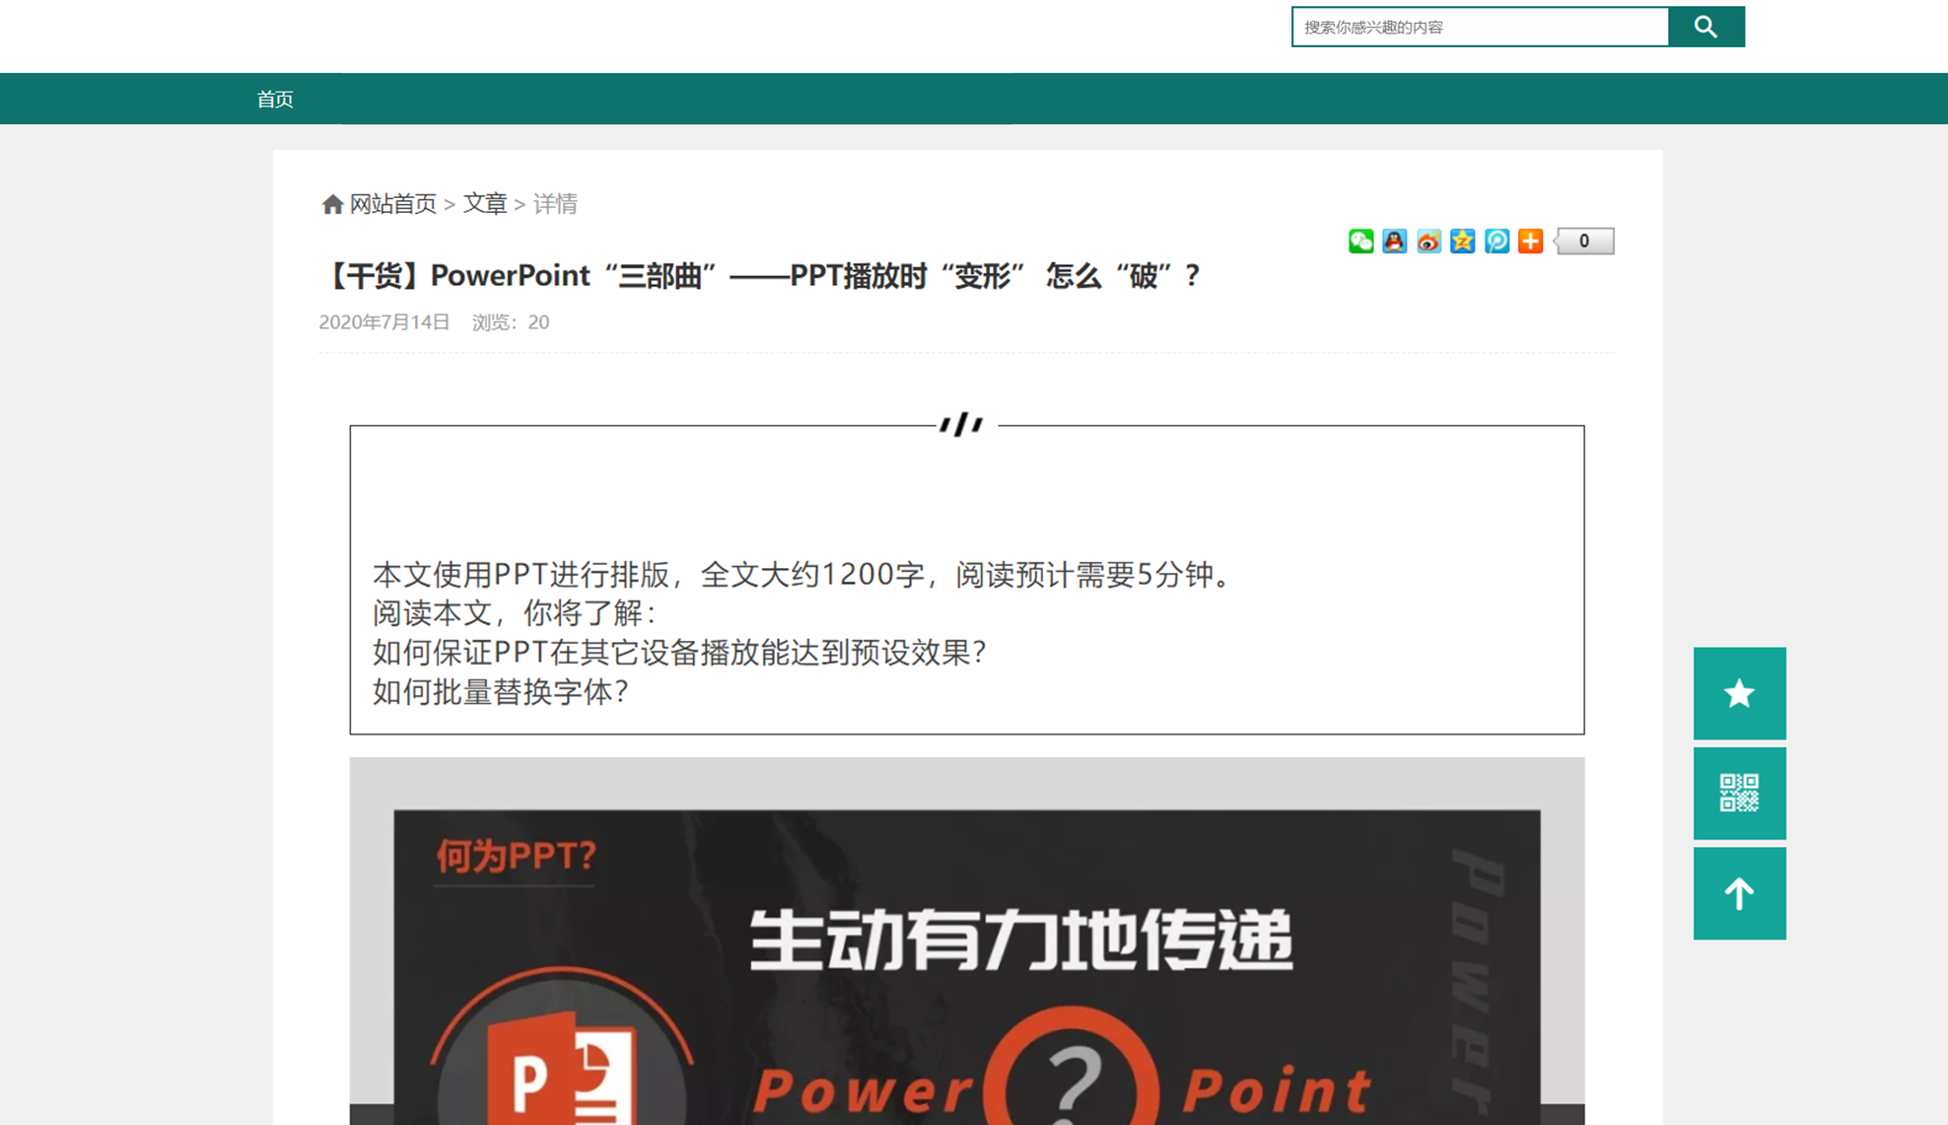Share to Qzone star icon
Image resolution: width=1948 pixels, height=1125 pixels.
(x=1463, y=241)
